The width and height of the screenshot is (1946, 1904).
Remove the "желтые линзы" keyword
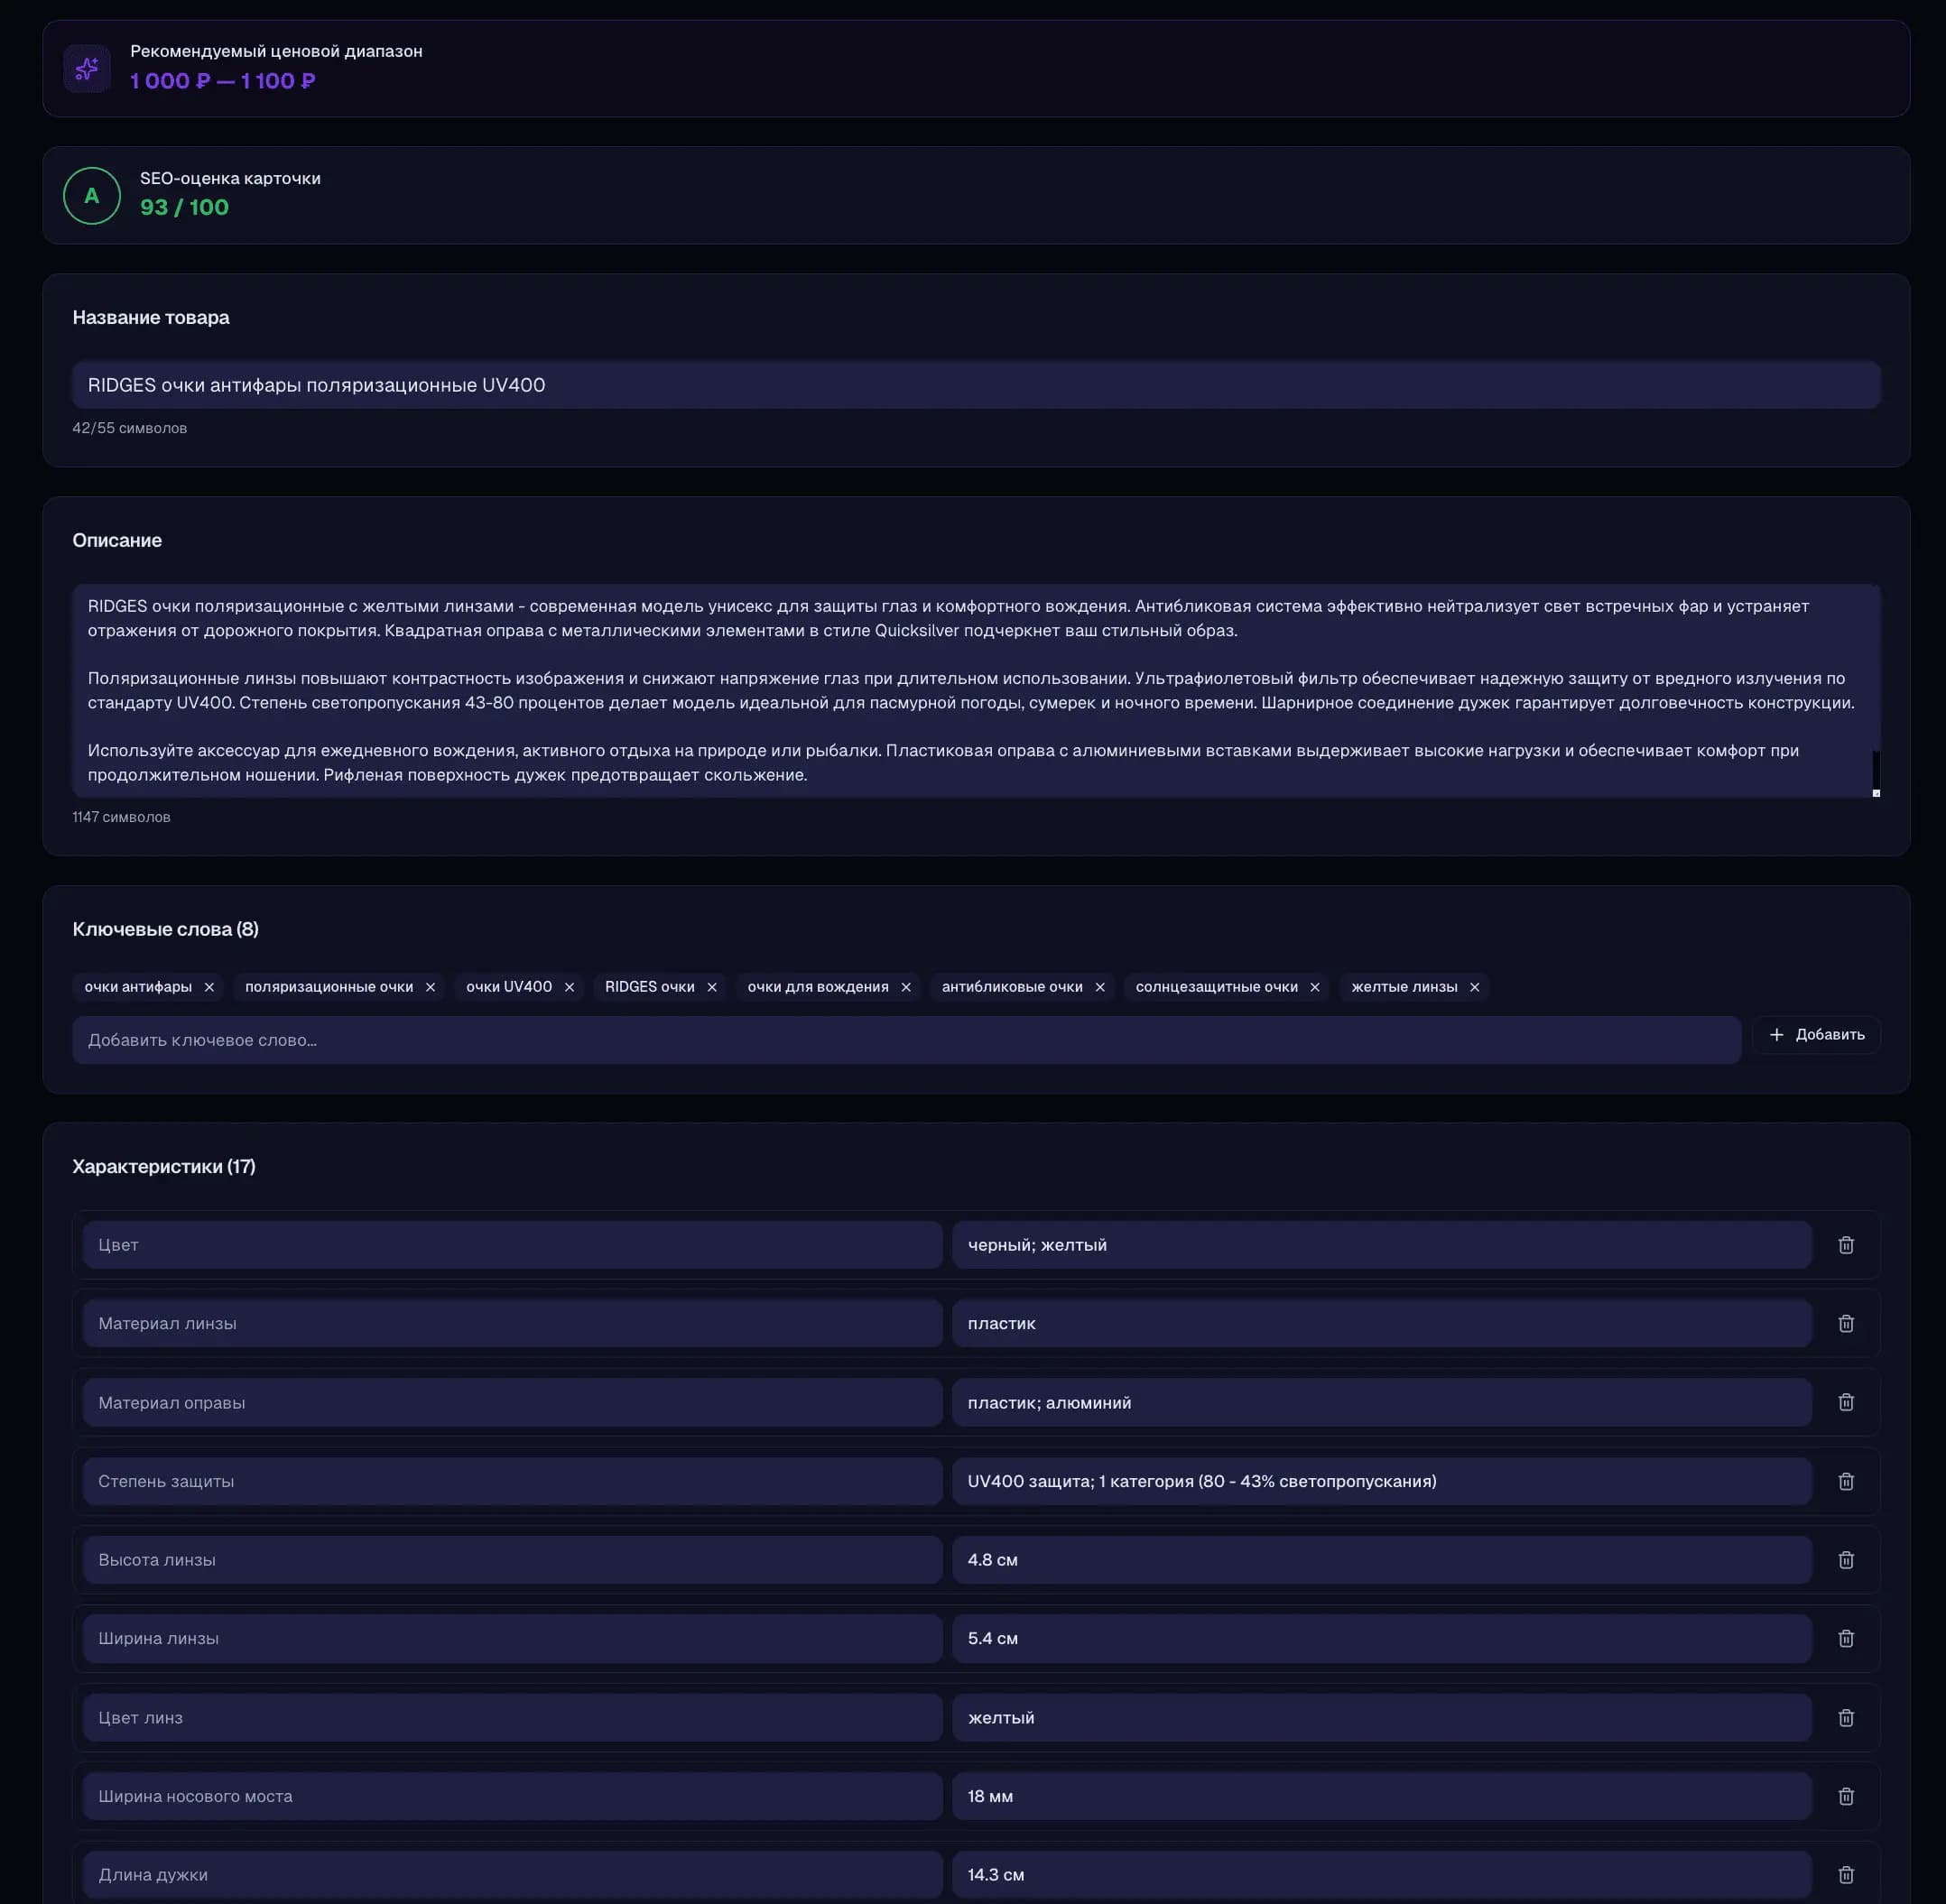coord(1474,987)
